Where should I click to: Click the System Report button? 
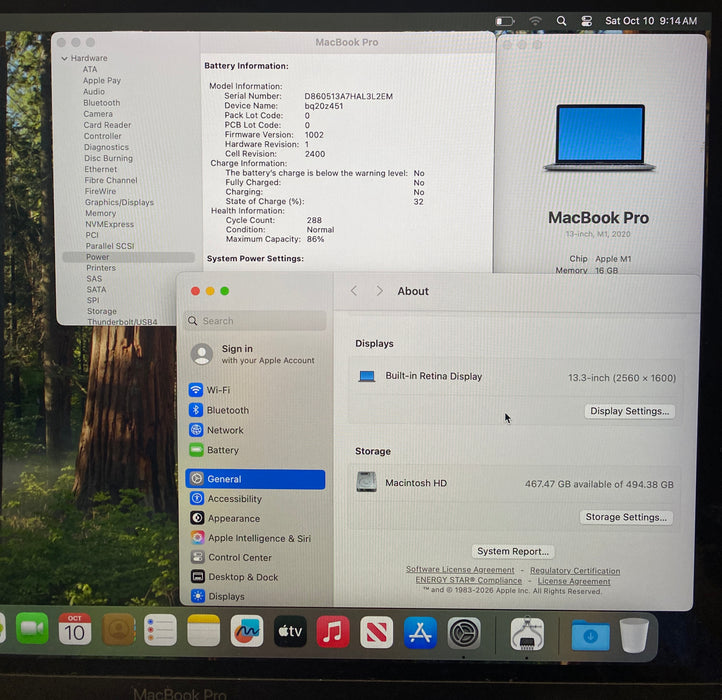(x=513, y=551)
